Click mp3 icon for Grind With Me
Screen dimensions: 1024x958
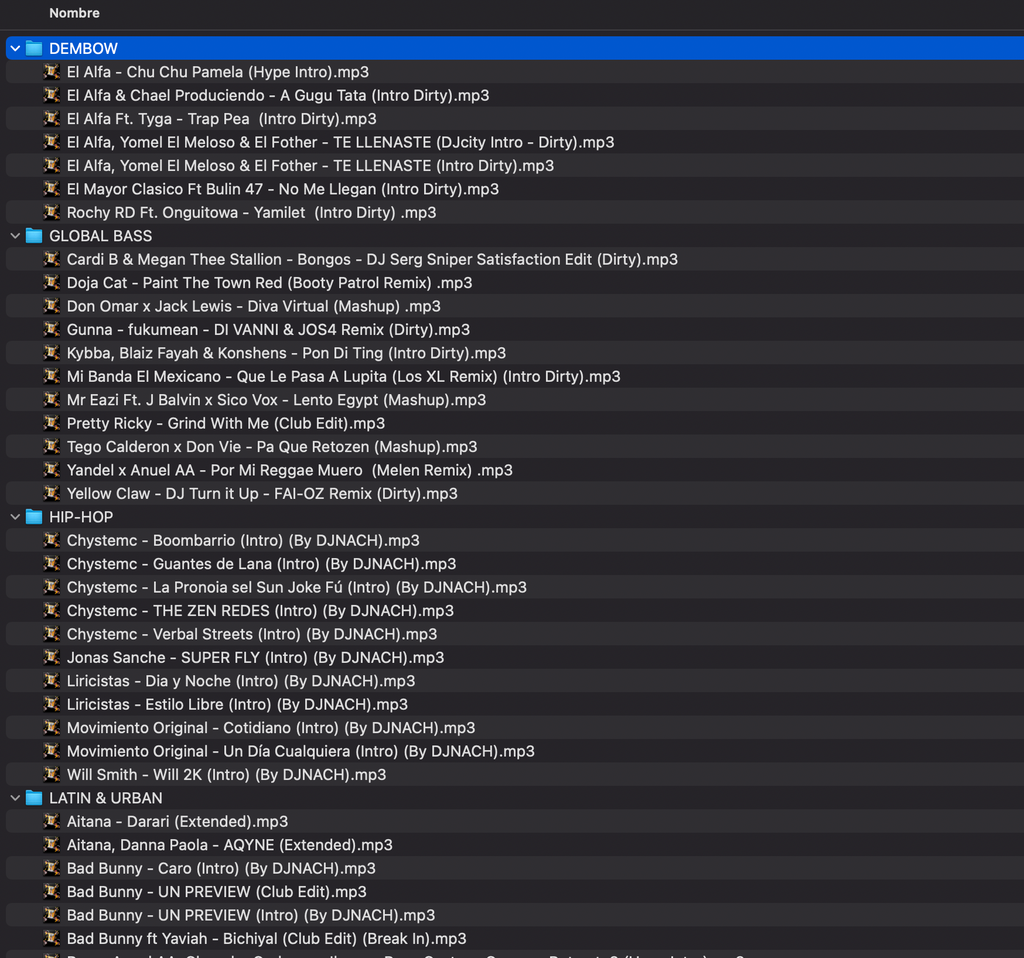click(x=52, y=423)
